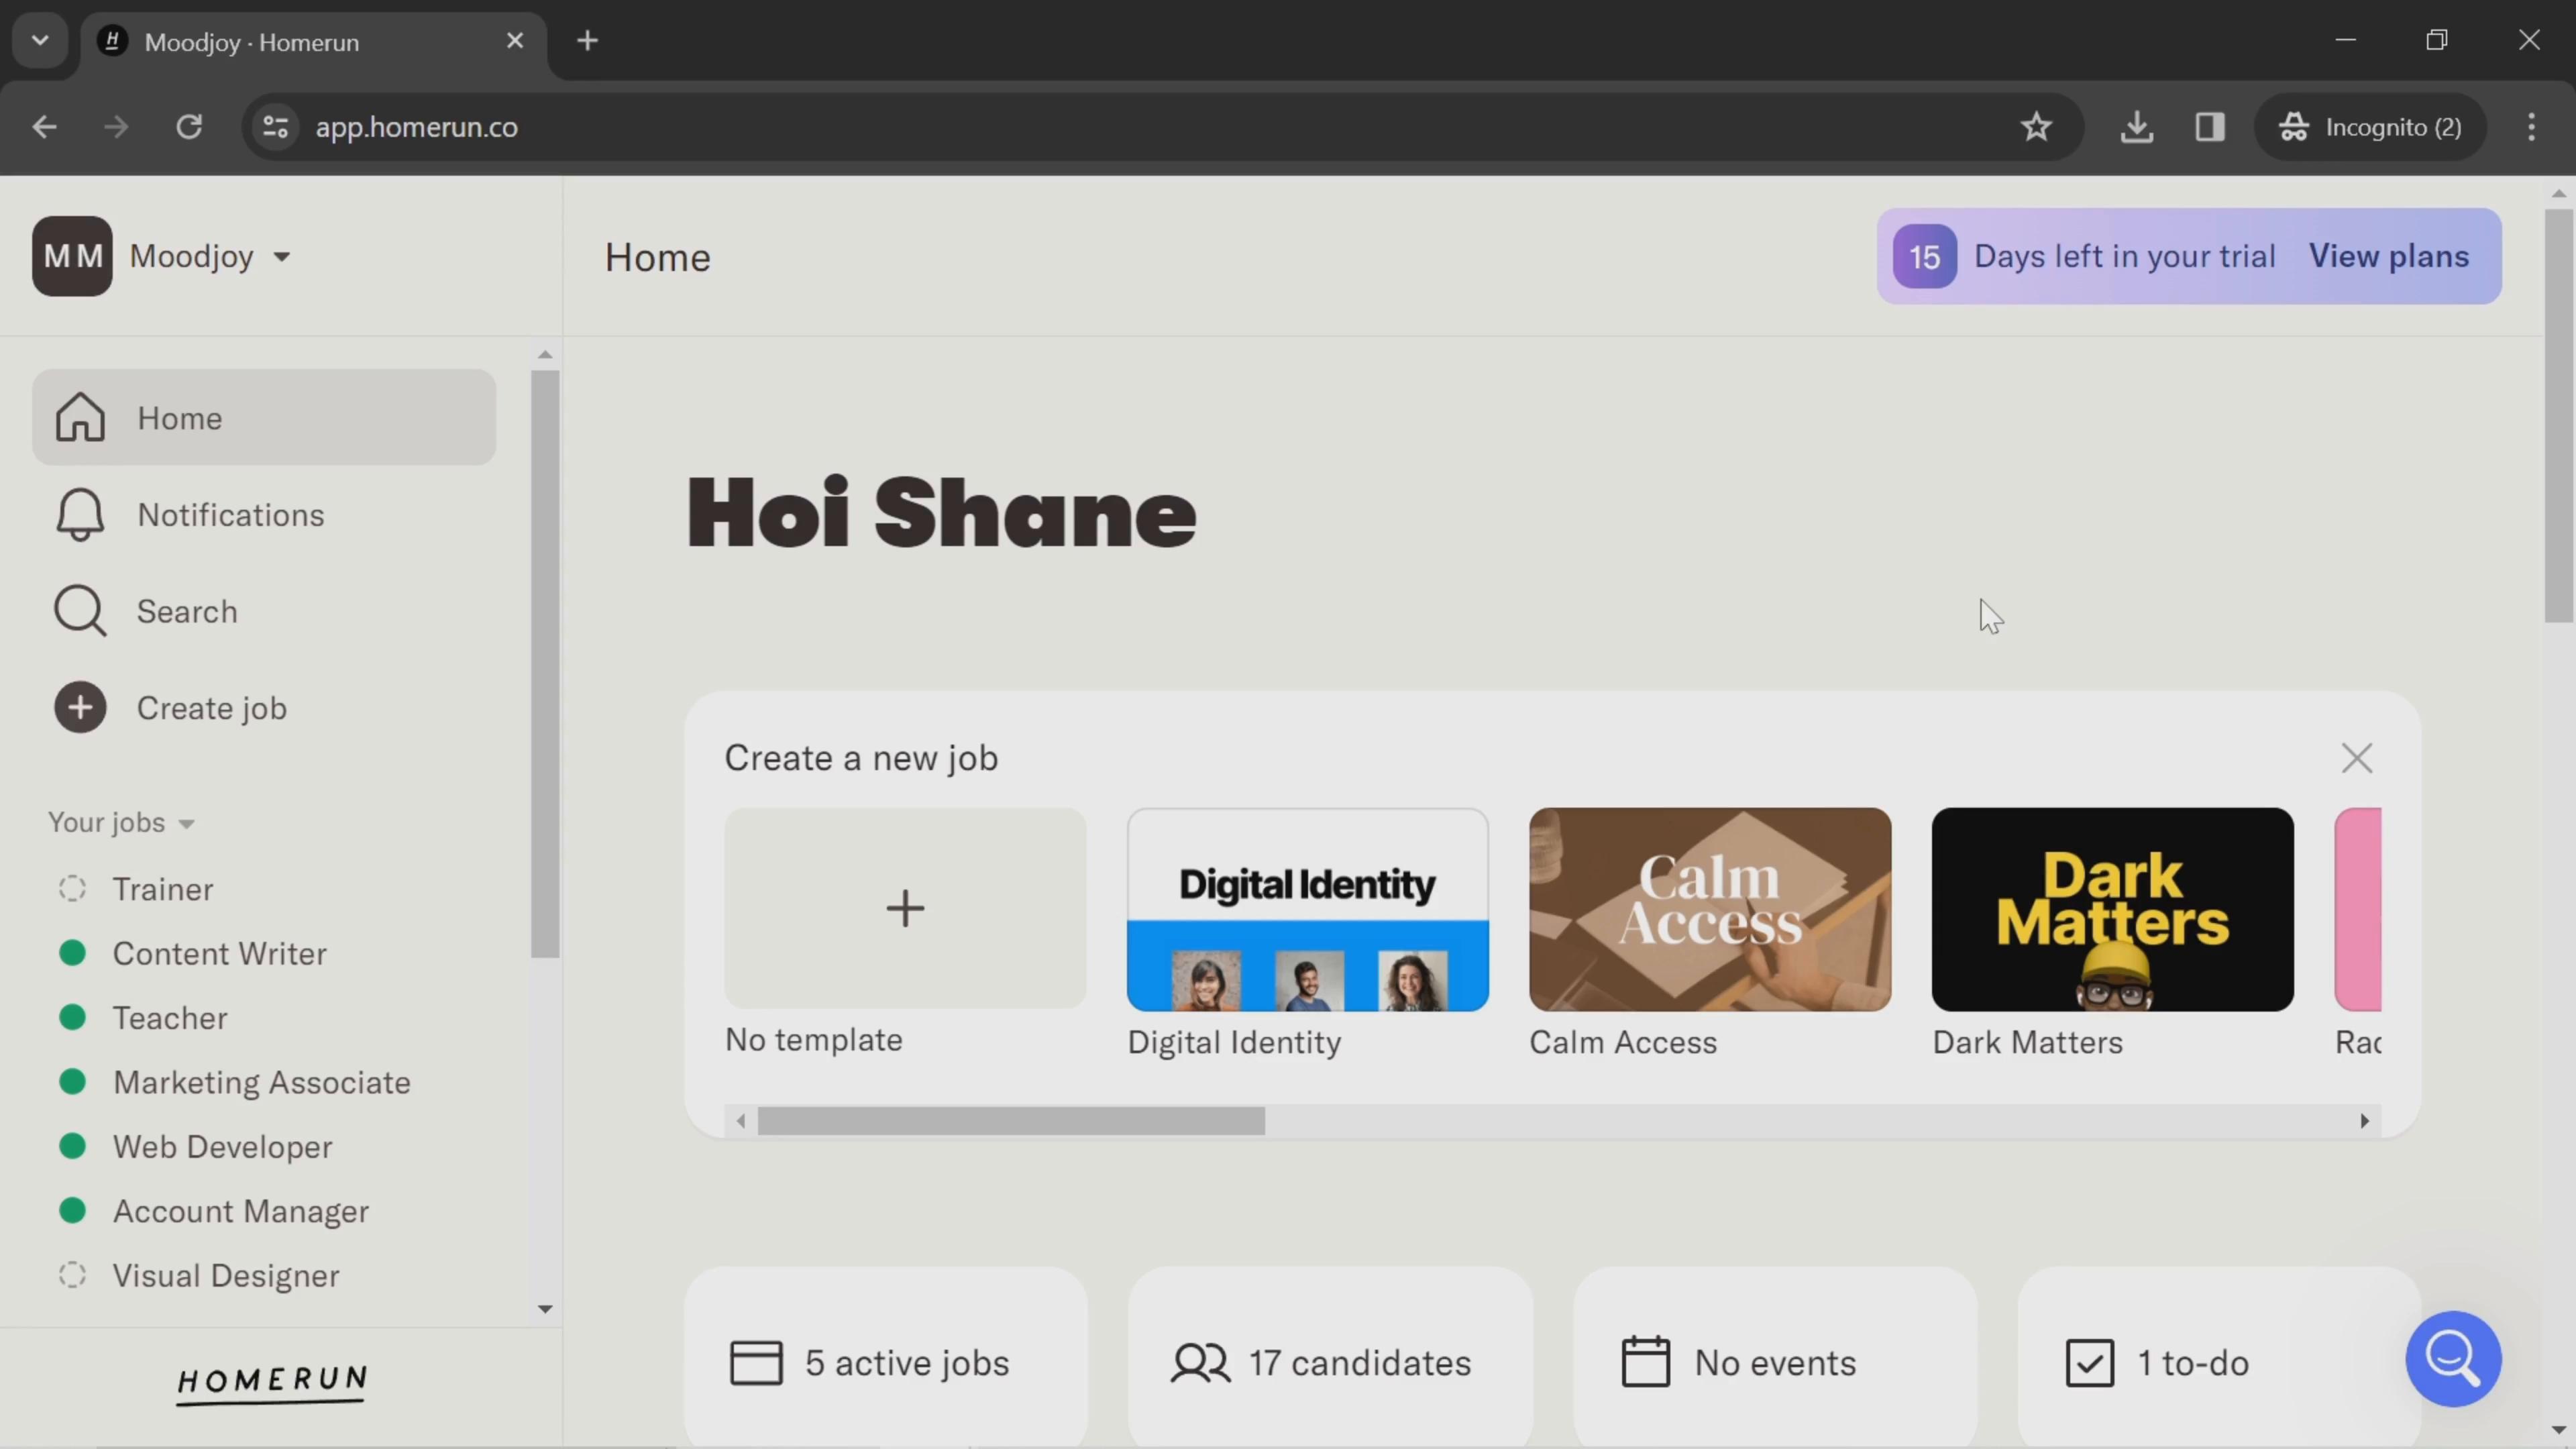Toggle the Trainer job status indicator
This screenshot has height=1449, width=2576.
pyautogui.click(x=70, y=888)
